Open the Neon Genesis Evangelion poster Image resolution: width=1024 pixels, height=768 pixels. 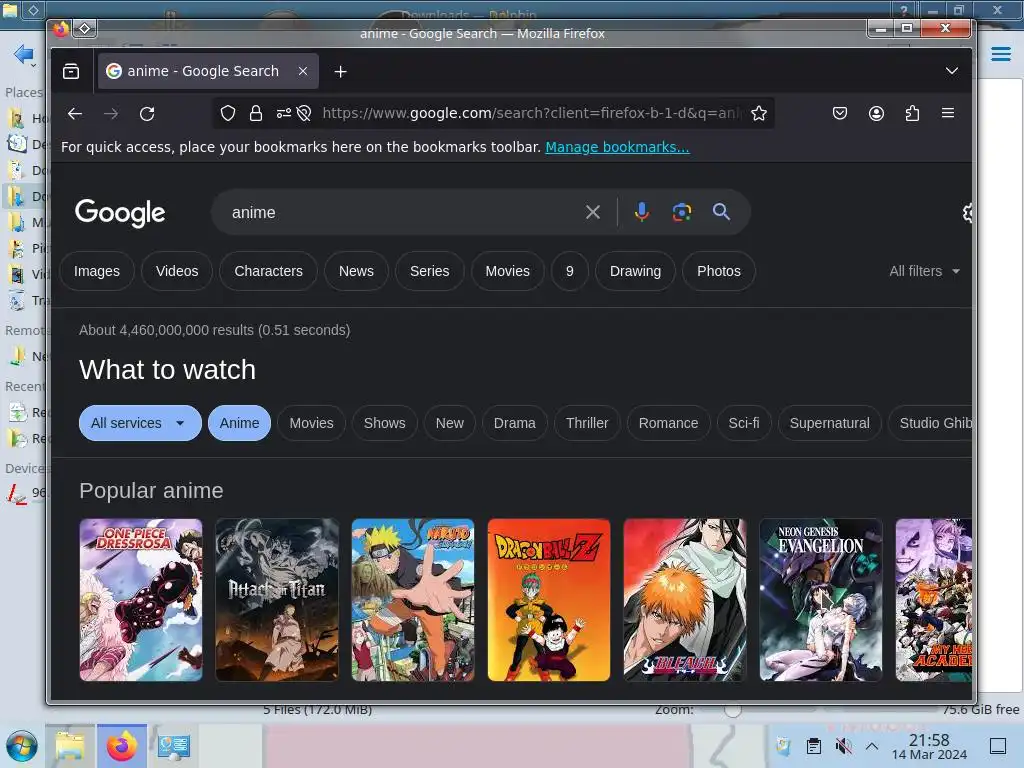pos(821,600)
